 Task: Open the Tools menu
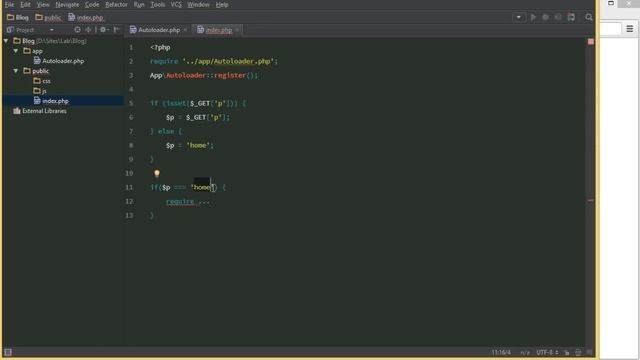(158, 4)
